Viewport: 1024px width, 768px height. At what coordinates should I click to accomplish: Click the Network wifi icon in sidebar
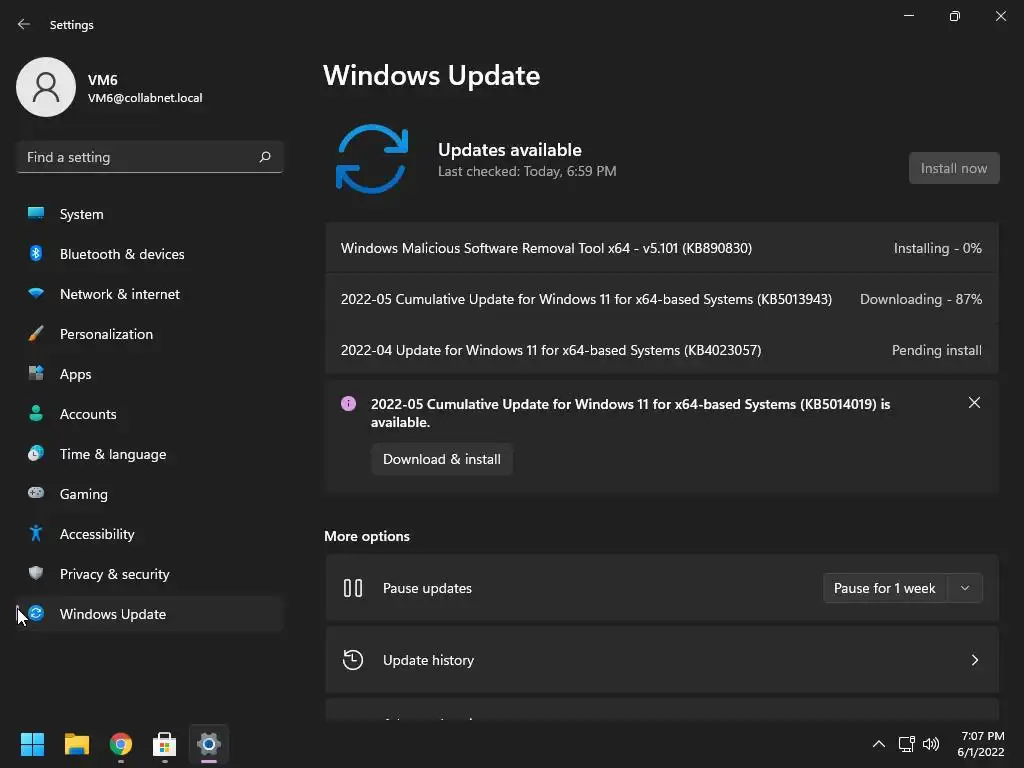click(36, 293)
